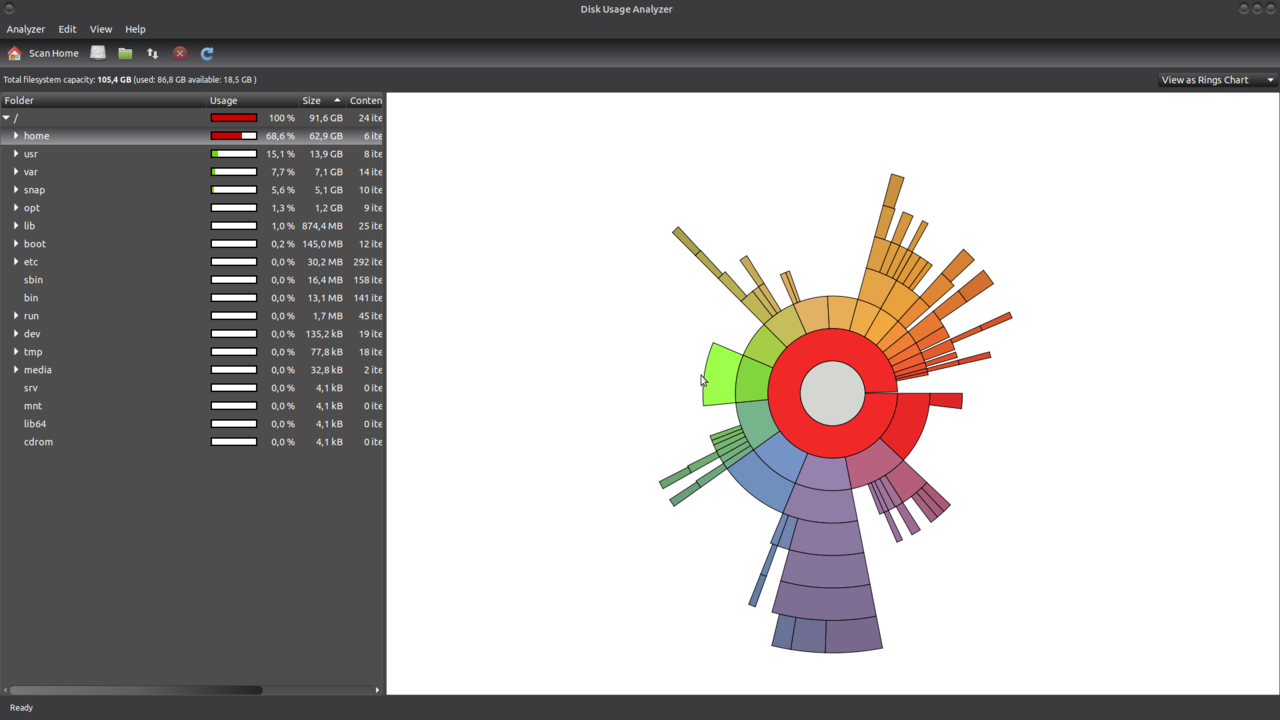Expand the opt folder
The width and height of the screenshot is (1280, 720).
click(x=16, y=208)
